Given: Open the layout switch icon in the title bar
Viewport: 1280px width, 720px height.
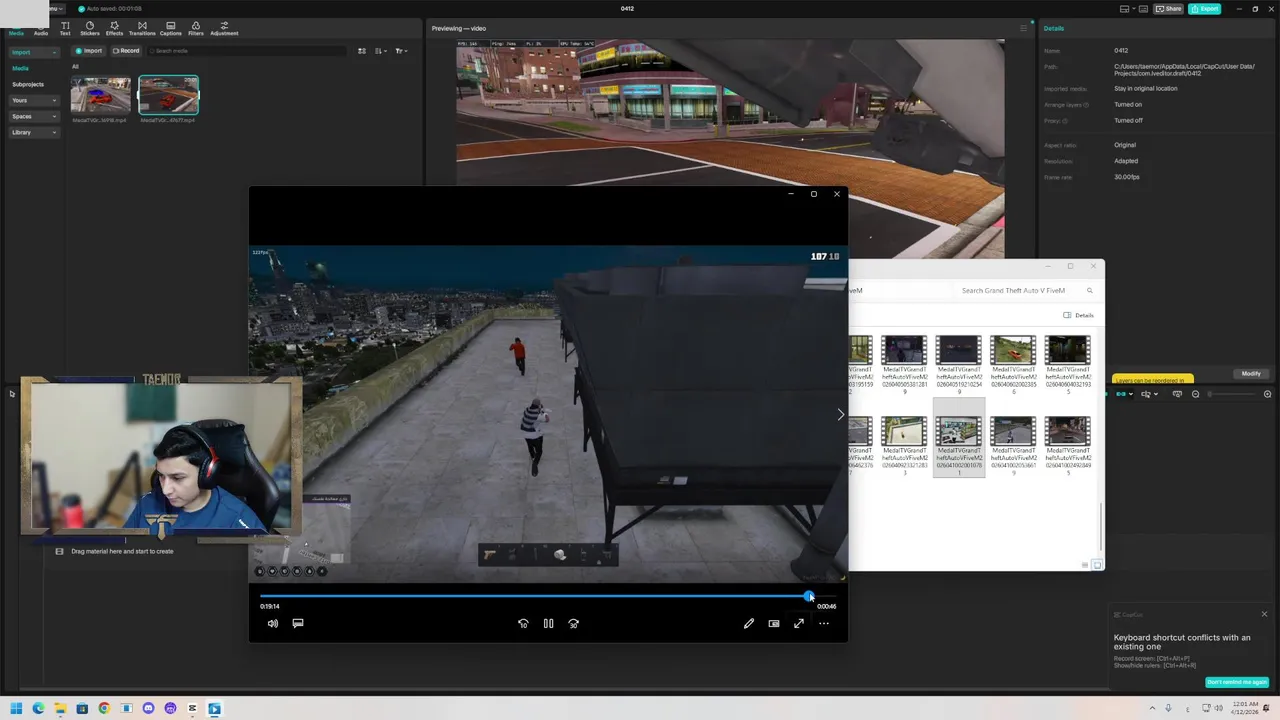Looking at the screenshot, I should [1127, 9].
